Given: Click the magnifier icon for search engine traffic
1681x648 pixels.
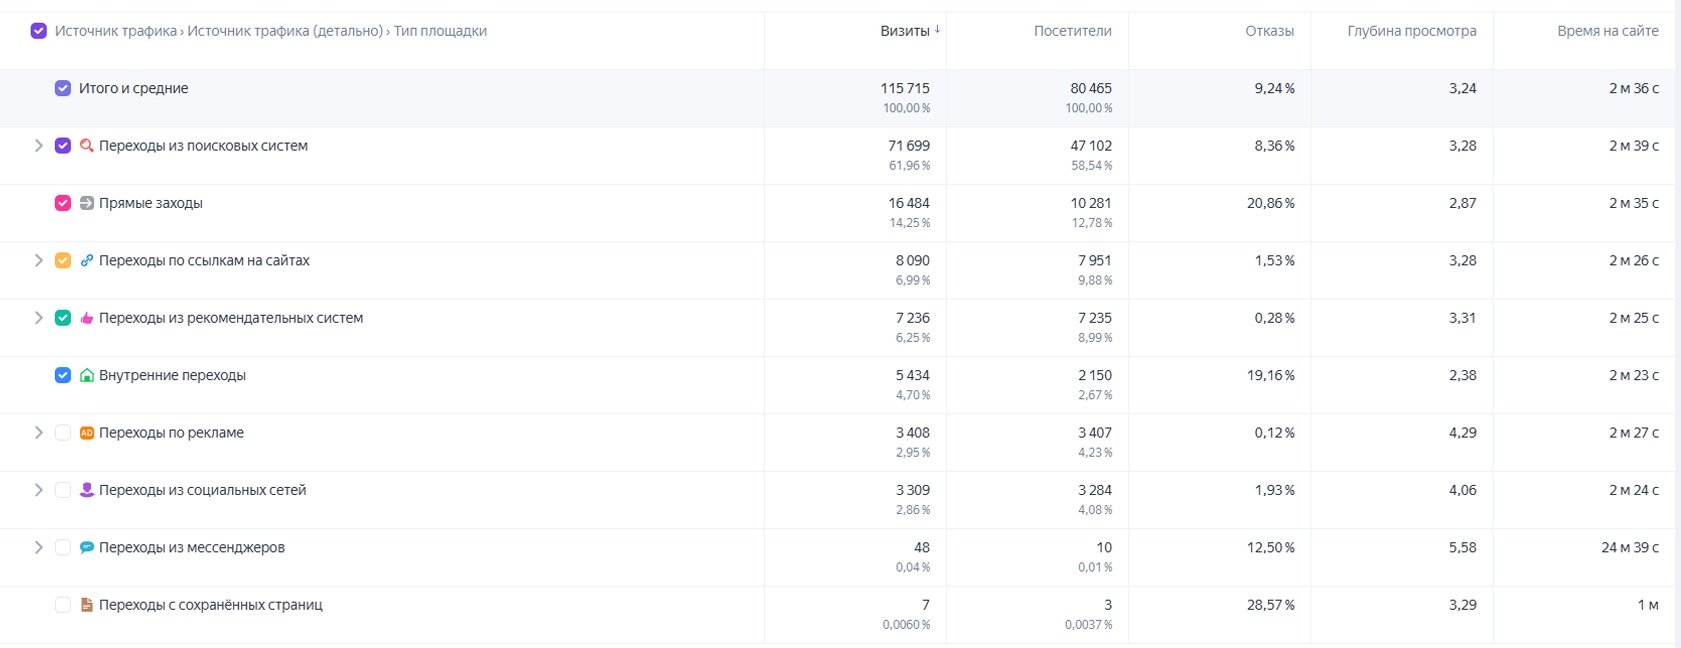Looking at the screenshot, I should click(x=87, y=146).
